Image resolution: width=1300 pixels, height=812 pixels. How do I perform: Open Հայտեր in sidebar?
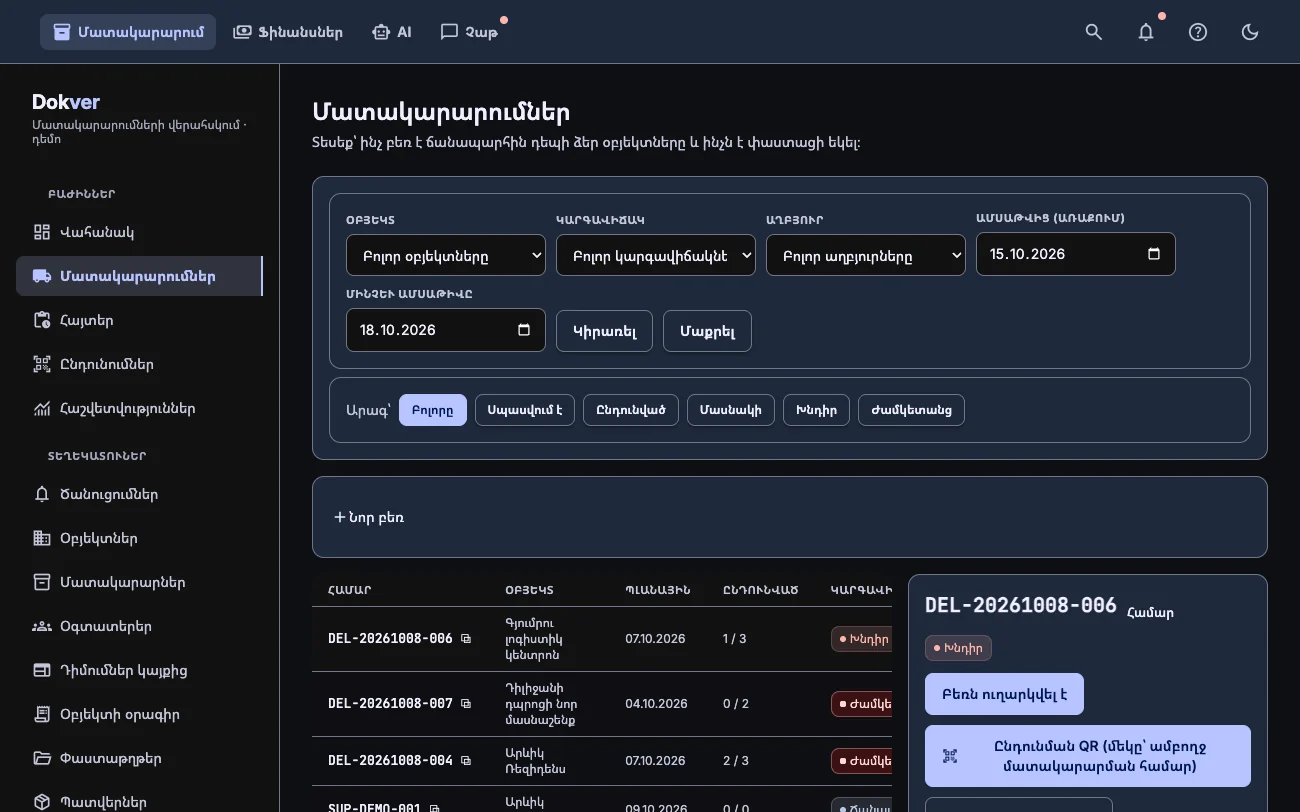[139, 320]
